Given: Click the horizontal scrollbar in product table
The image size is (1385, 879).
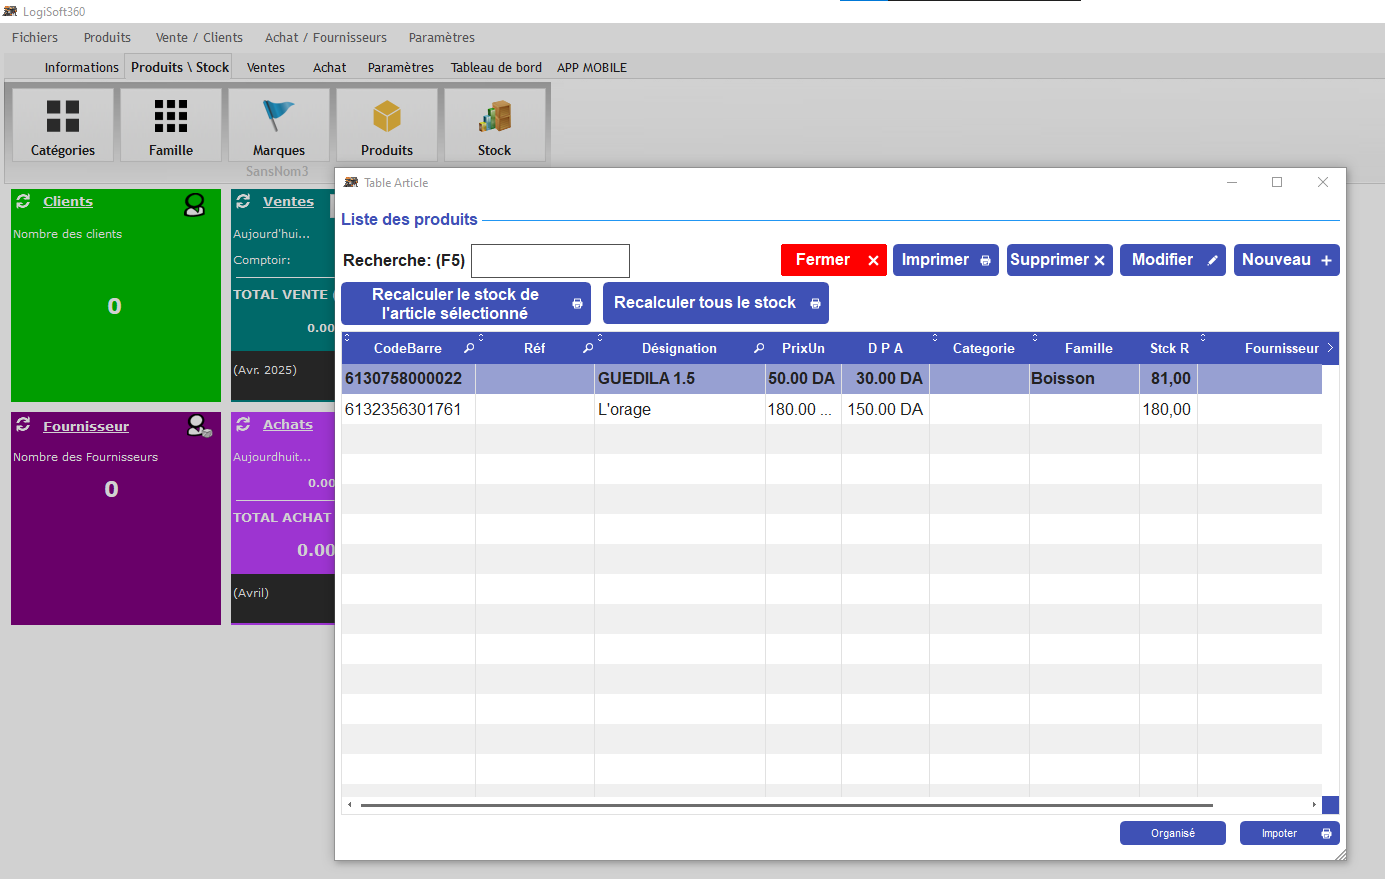Looking at the screenshot, I should pos(786,804).
